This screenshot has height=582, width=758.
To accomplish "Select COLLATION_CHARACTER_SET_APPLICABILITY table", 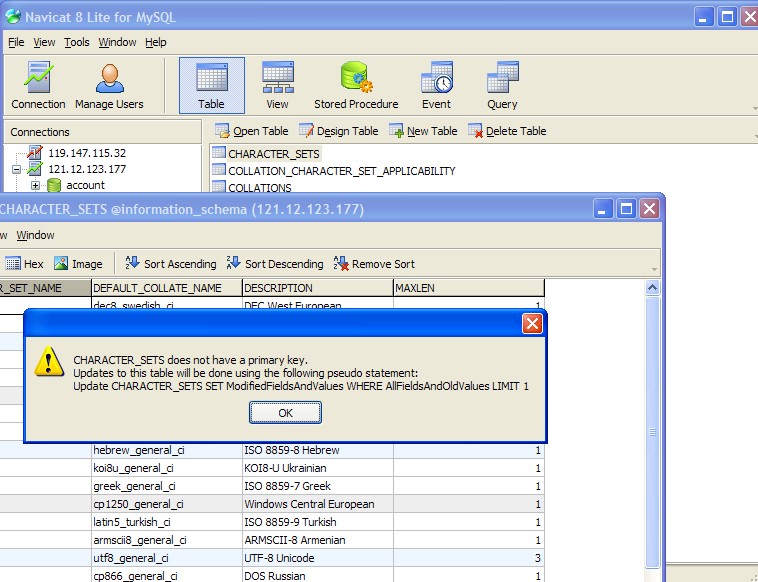I will [x=341, y=171].
